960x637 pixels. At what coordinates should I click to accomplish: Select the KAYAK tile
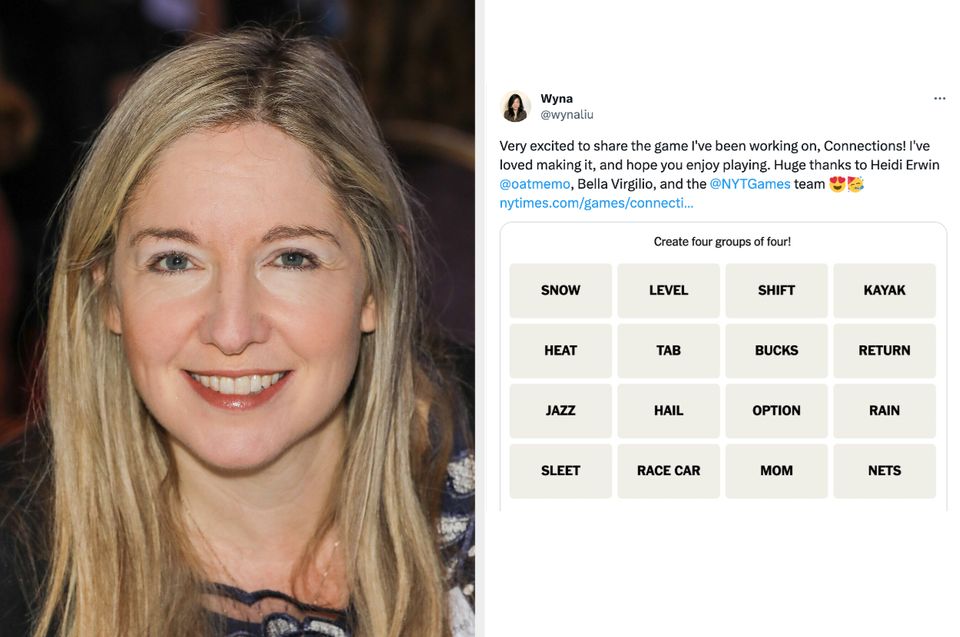(x=884, y=290)
